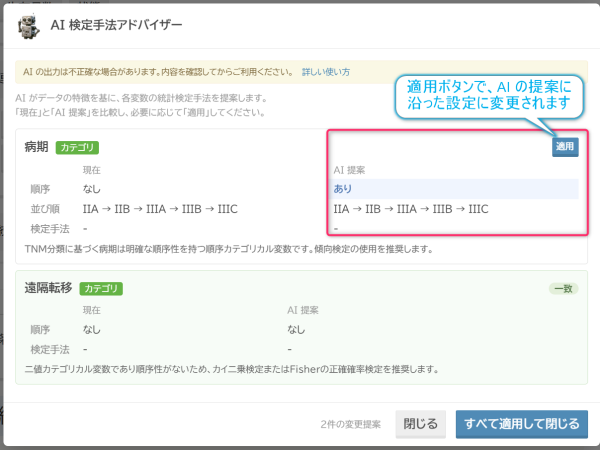Image resolution: width=600 pixels, height=450 pixels.
Task: Click the 病期 variable heading
Action: click(36, 147)
